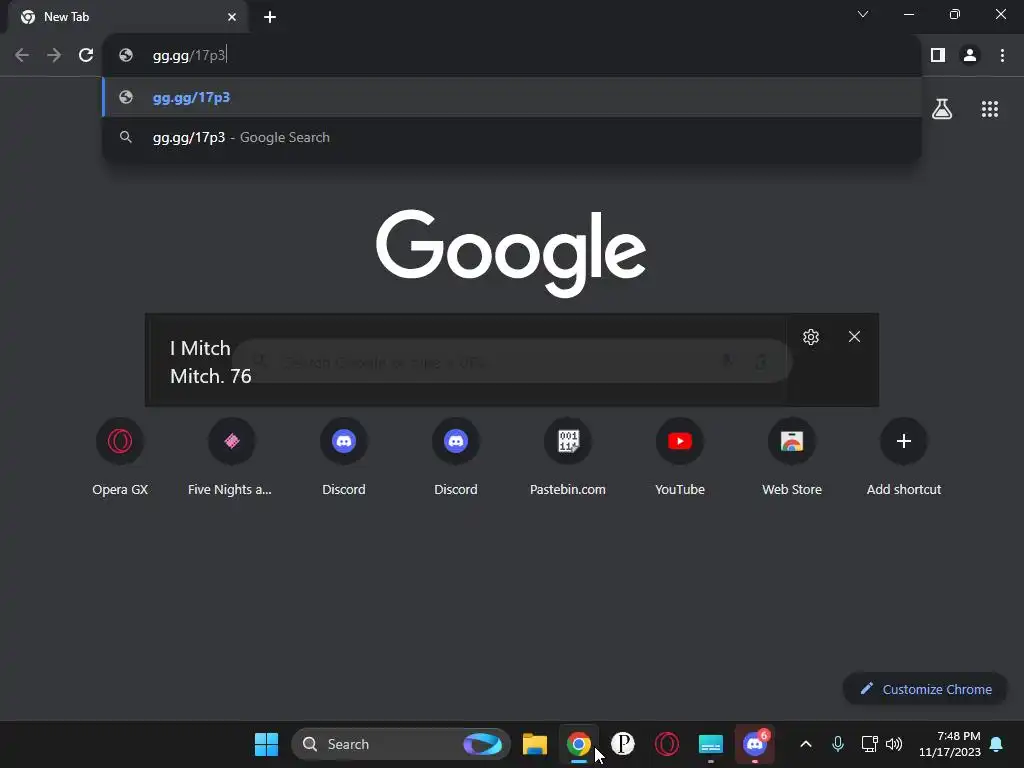Open the teal keyboard app in taskbar
The image size is (1024, 768).
(x=711, y=744)
